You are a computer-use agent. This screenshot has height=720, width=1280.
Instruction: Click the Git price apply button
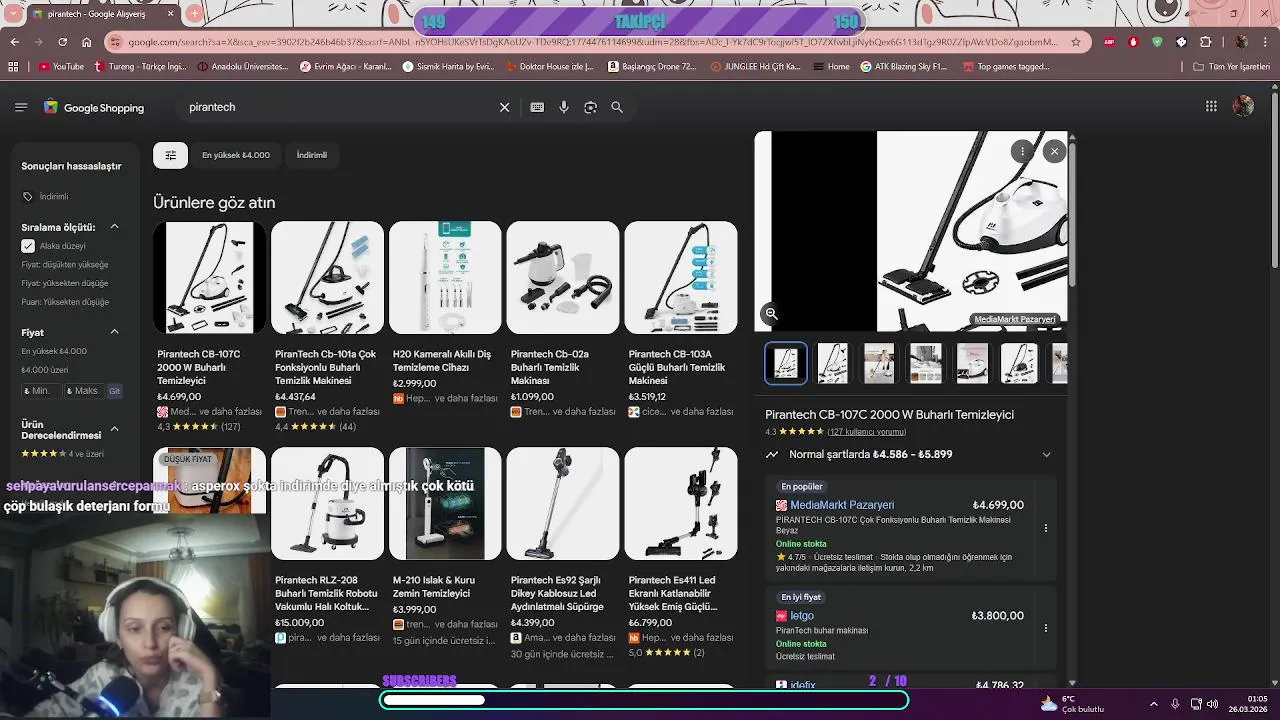click(114, 391)
